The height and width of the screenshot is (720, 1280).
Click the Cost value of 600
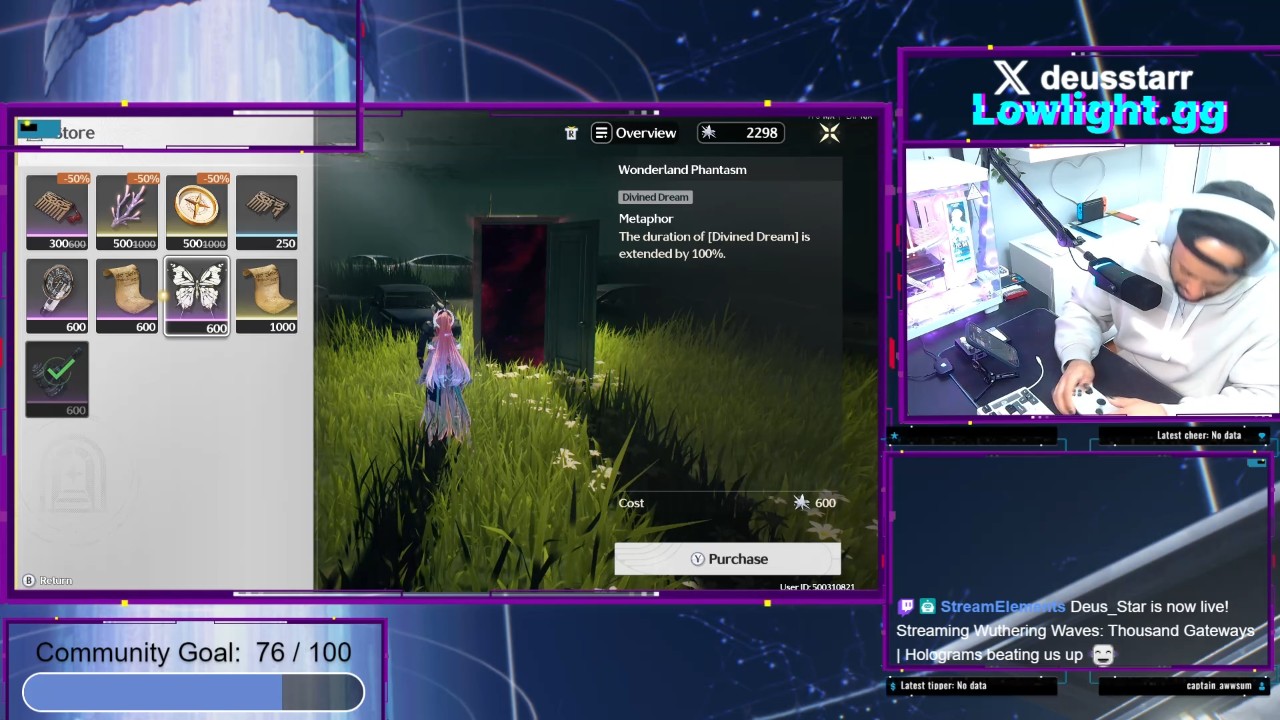[825, 503]
